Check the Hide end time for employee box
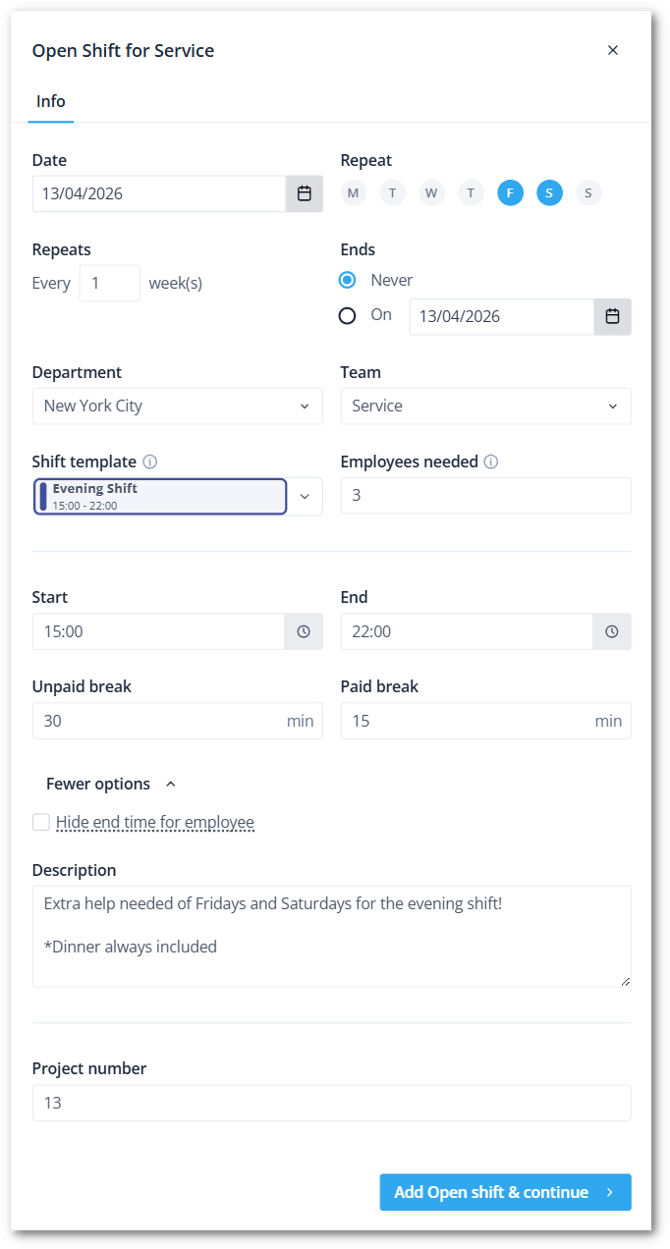The height and width of the screenshot is (1249, 670). point(40,821)
